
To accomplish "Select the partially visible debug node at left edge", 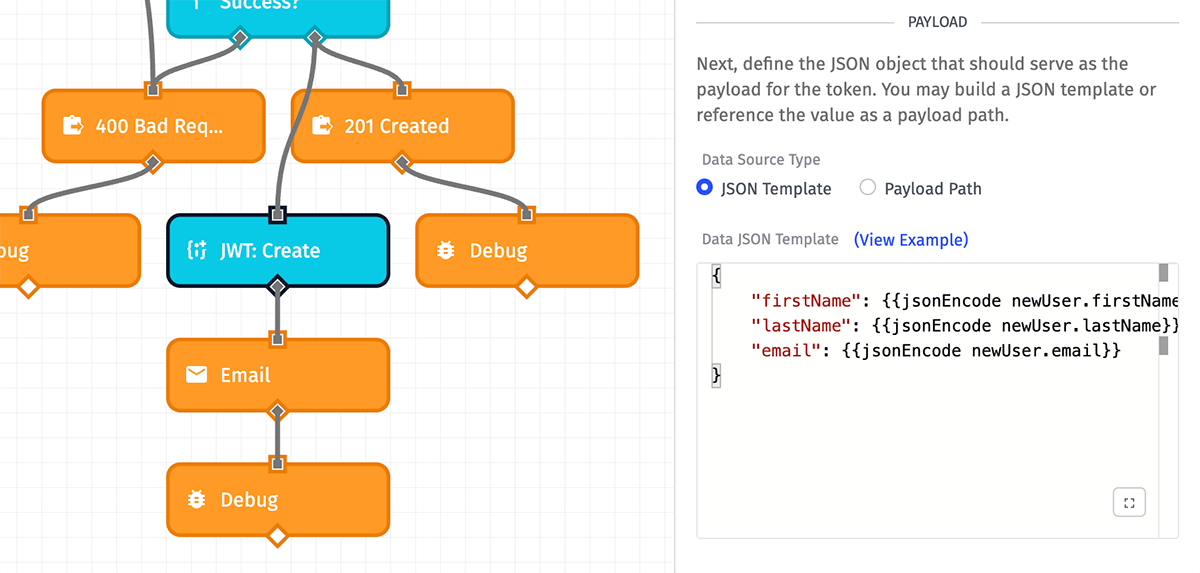I will click(x=69, y=251).
